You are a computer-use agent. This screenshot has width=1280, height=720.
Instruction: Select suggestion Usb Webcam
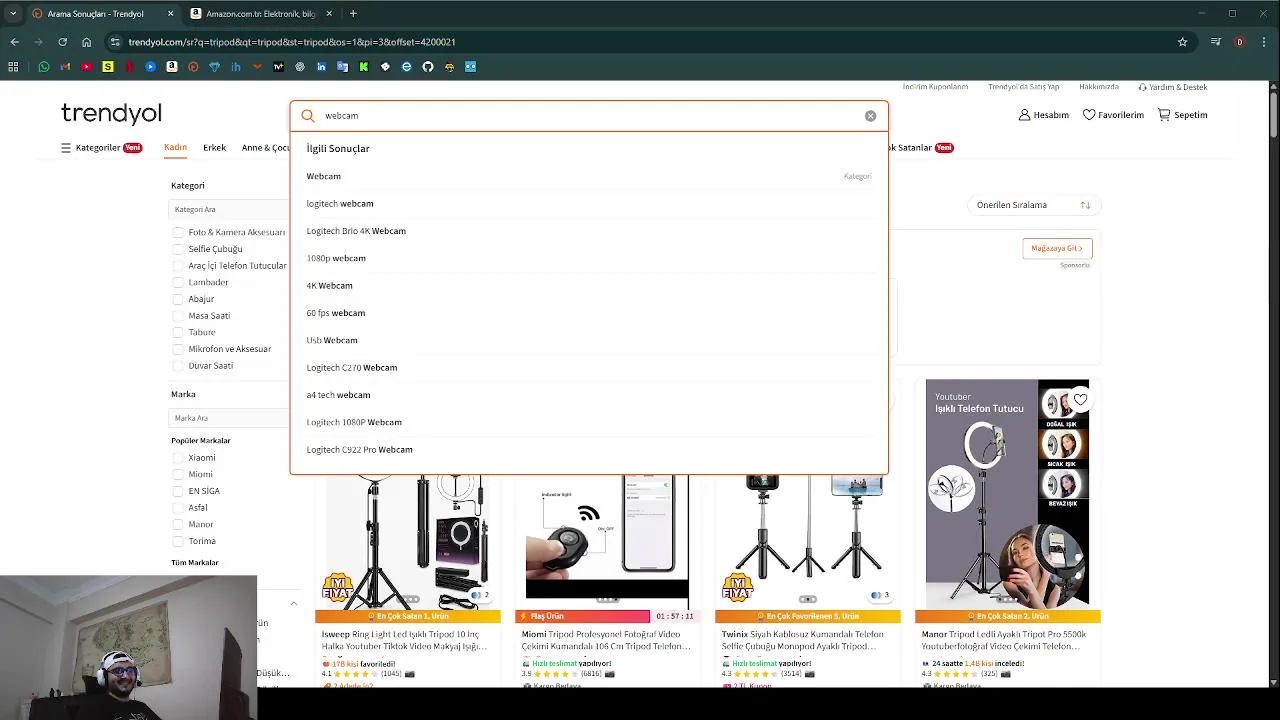[x=589, y=340]
